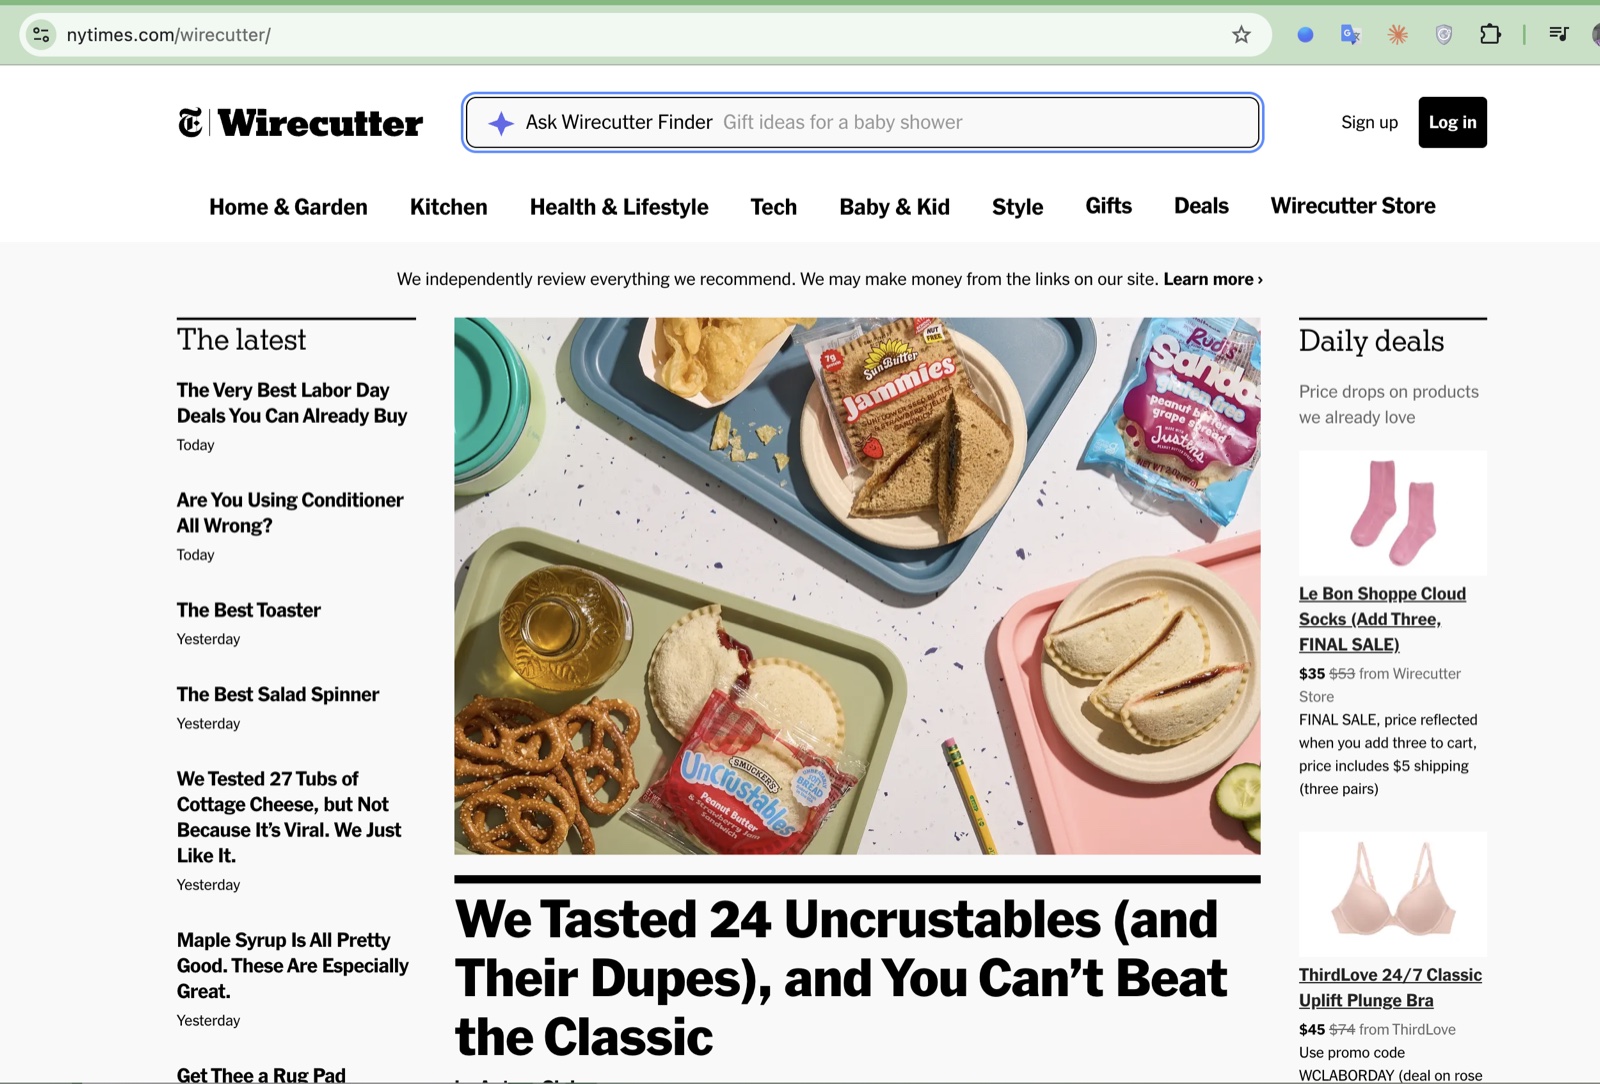Open the shield extension icon

click(x=1444, y=35)
